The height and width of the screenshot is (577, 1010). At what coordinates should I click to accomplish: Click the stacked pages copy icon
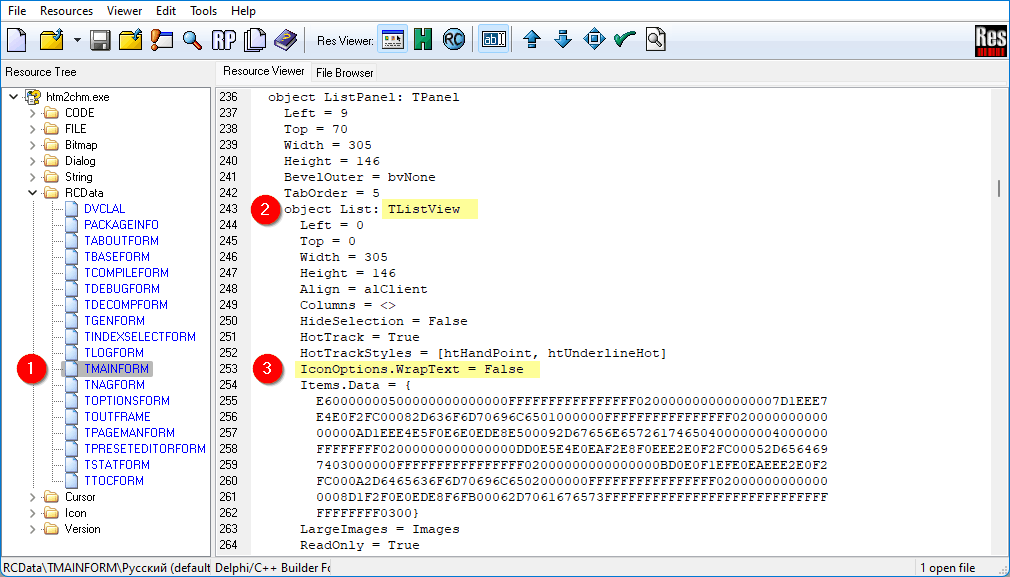[x=254, y=40]
